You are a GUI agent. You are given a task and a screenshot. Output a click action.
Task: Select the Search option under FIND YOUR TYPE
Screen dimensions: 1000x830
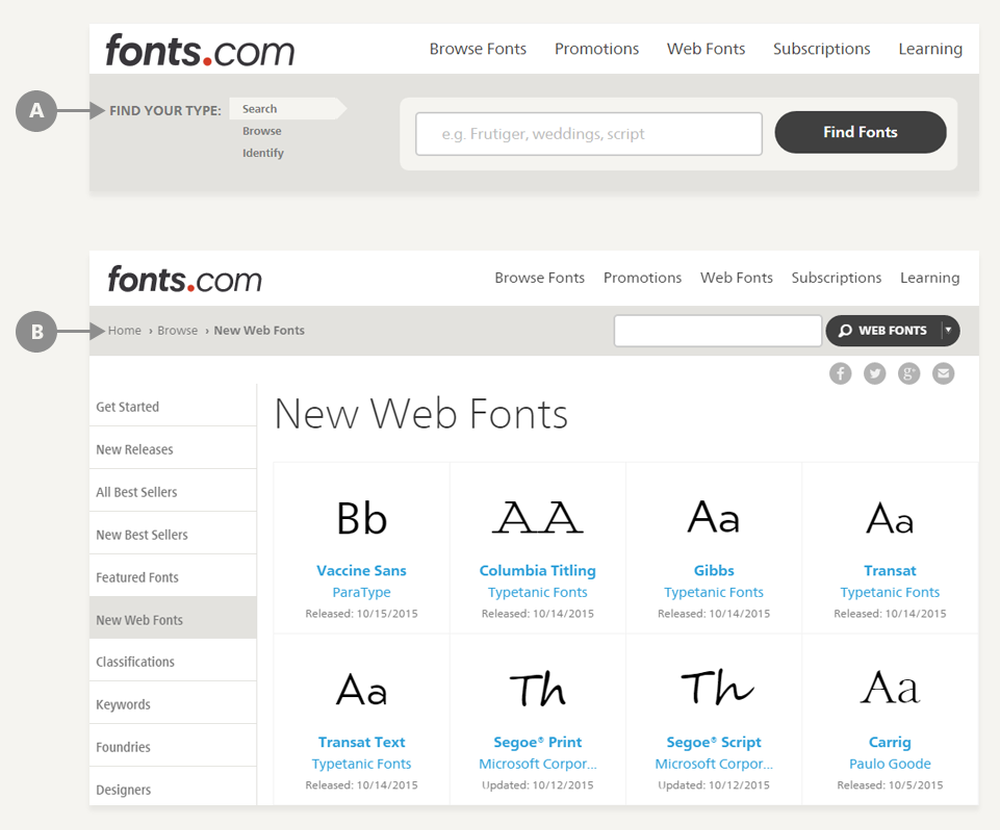258,108
